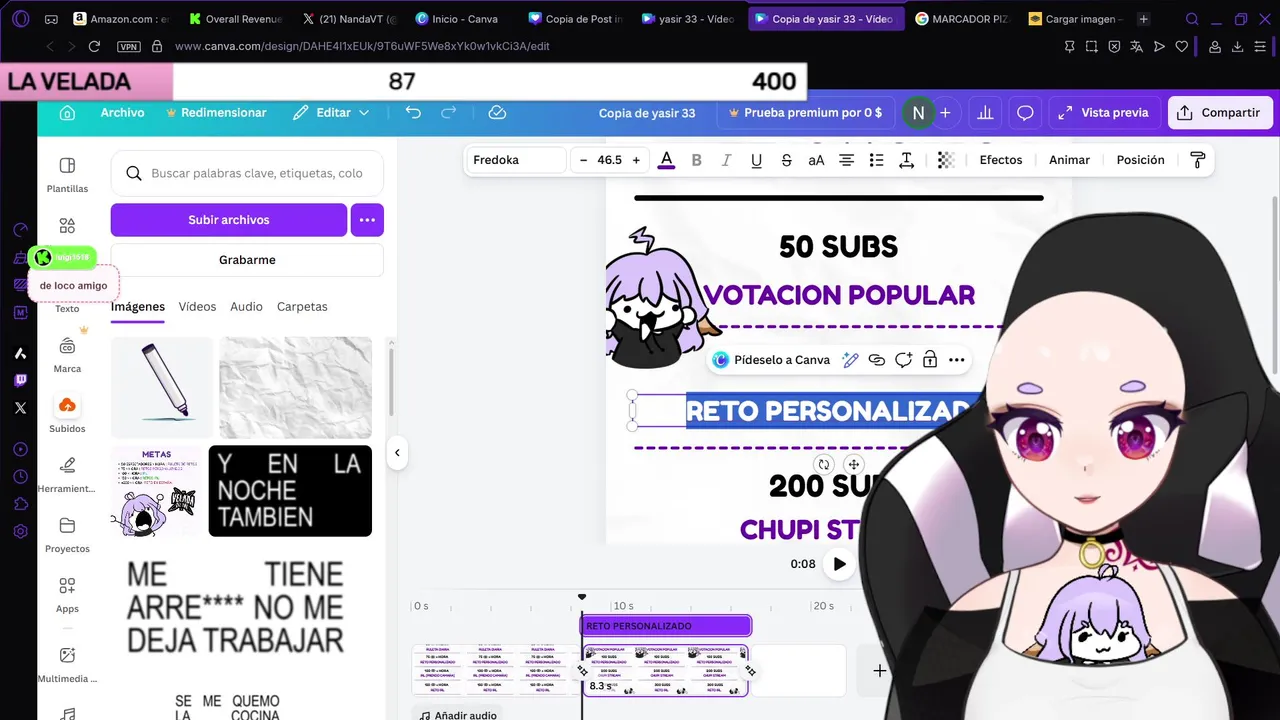Select the pen image thumbnail
The width and height of the screenshot is (1280, 720).
point(162,387)
